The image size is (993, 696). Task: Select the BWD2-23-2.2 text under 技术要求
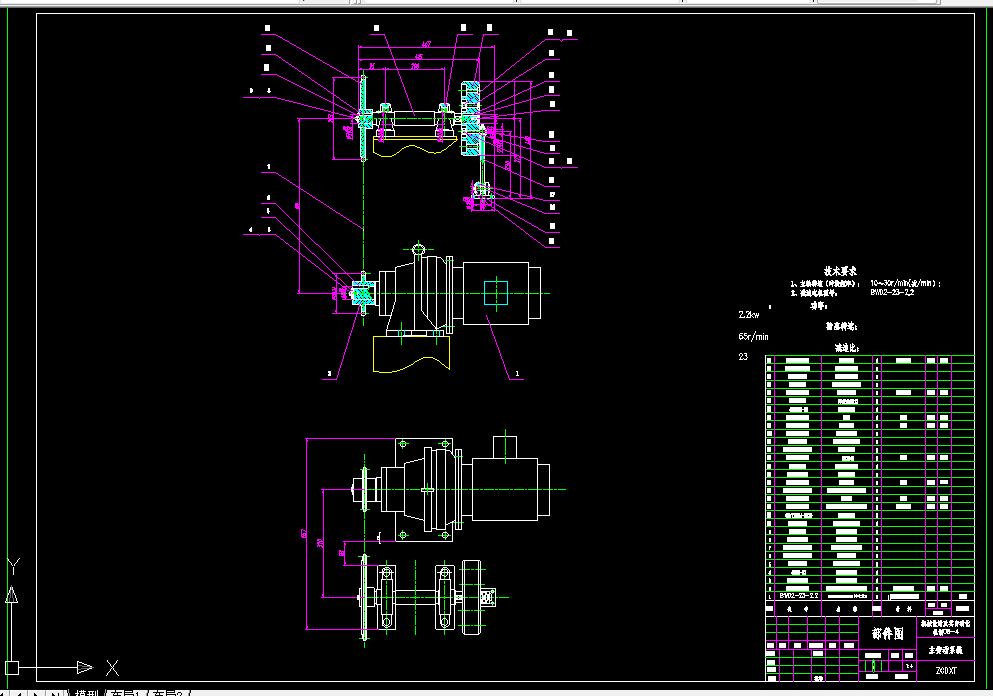tap(892, 293)
